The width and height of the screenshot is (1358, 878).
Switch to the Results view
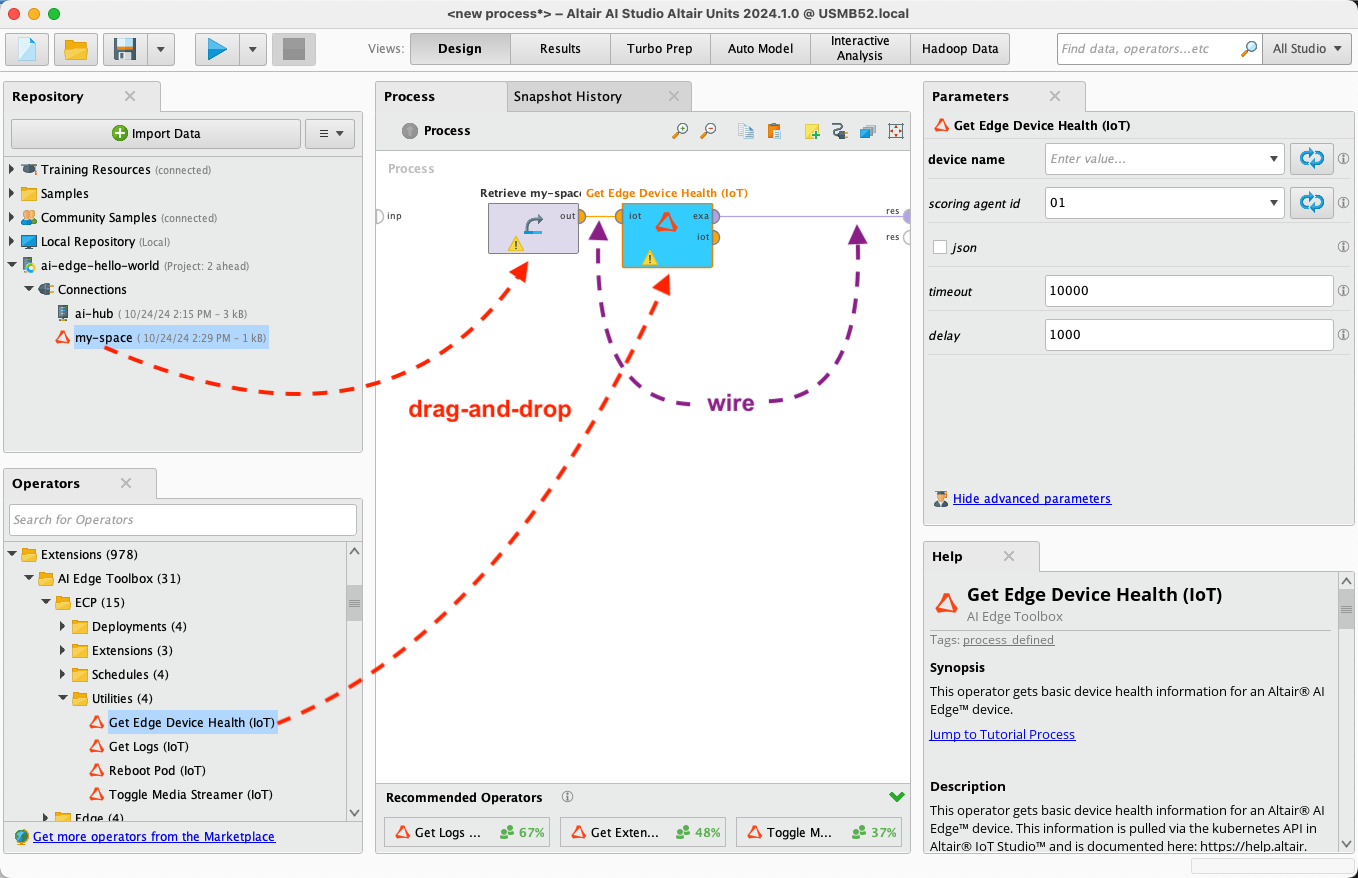(x=559, y=47)
